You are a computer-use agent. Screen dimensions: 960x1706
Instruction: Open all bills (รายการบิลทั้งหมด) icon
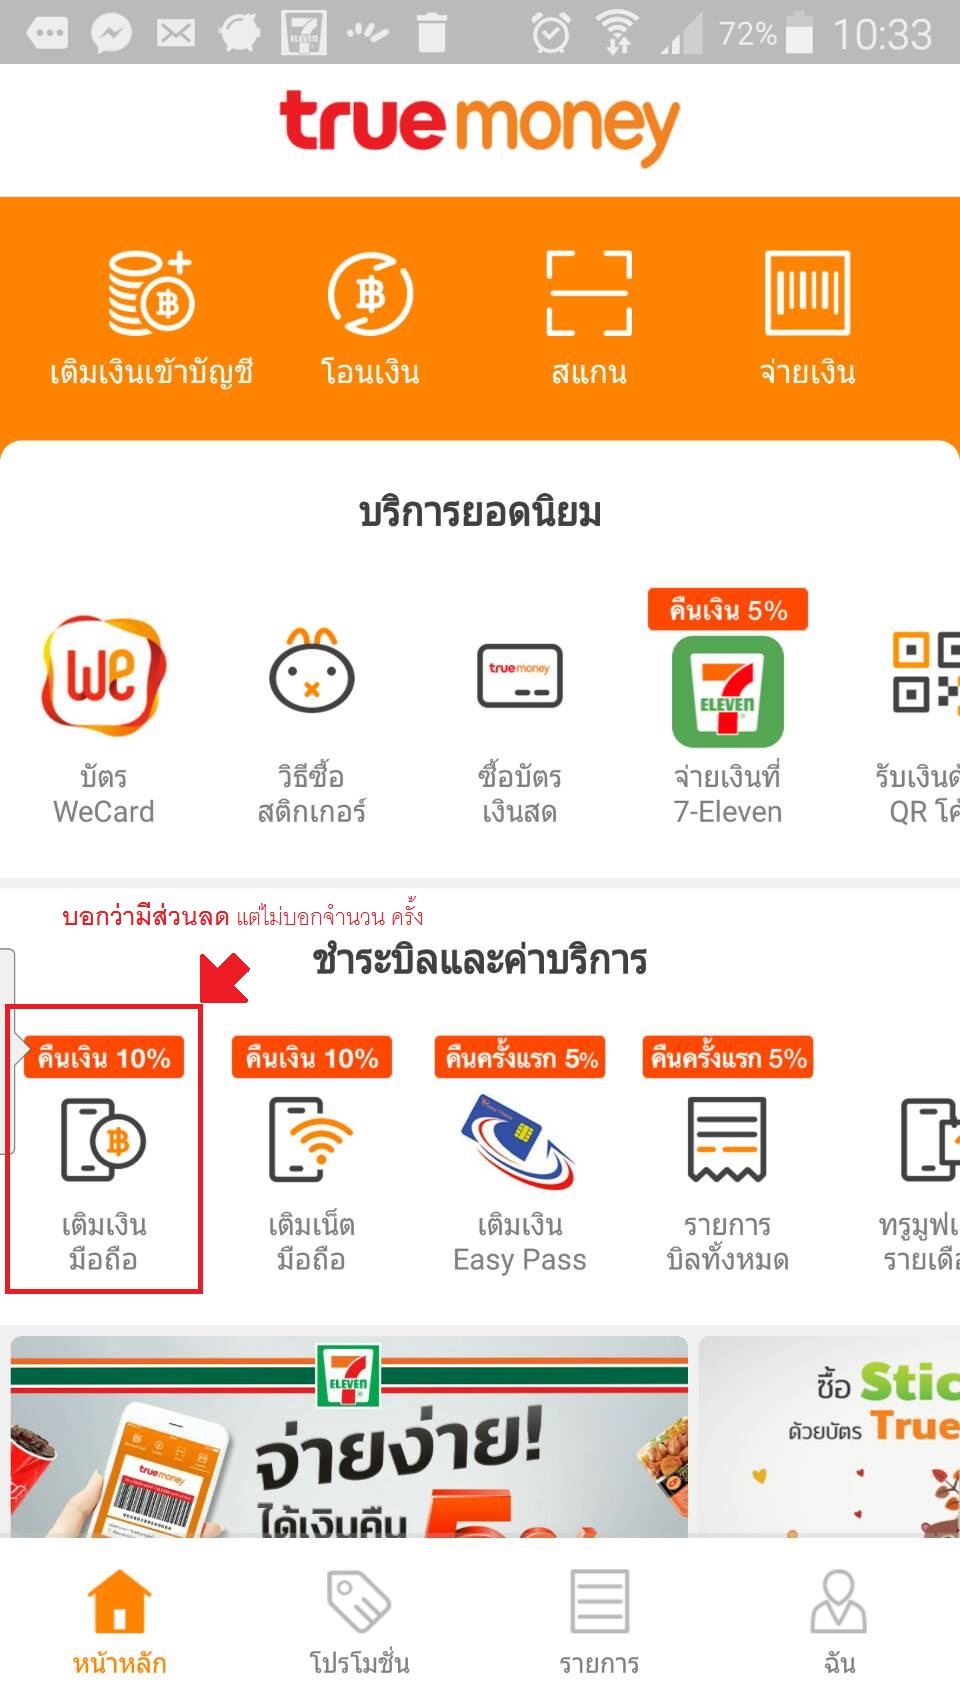(727, 1139)
